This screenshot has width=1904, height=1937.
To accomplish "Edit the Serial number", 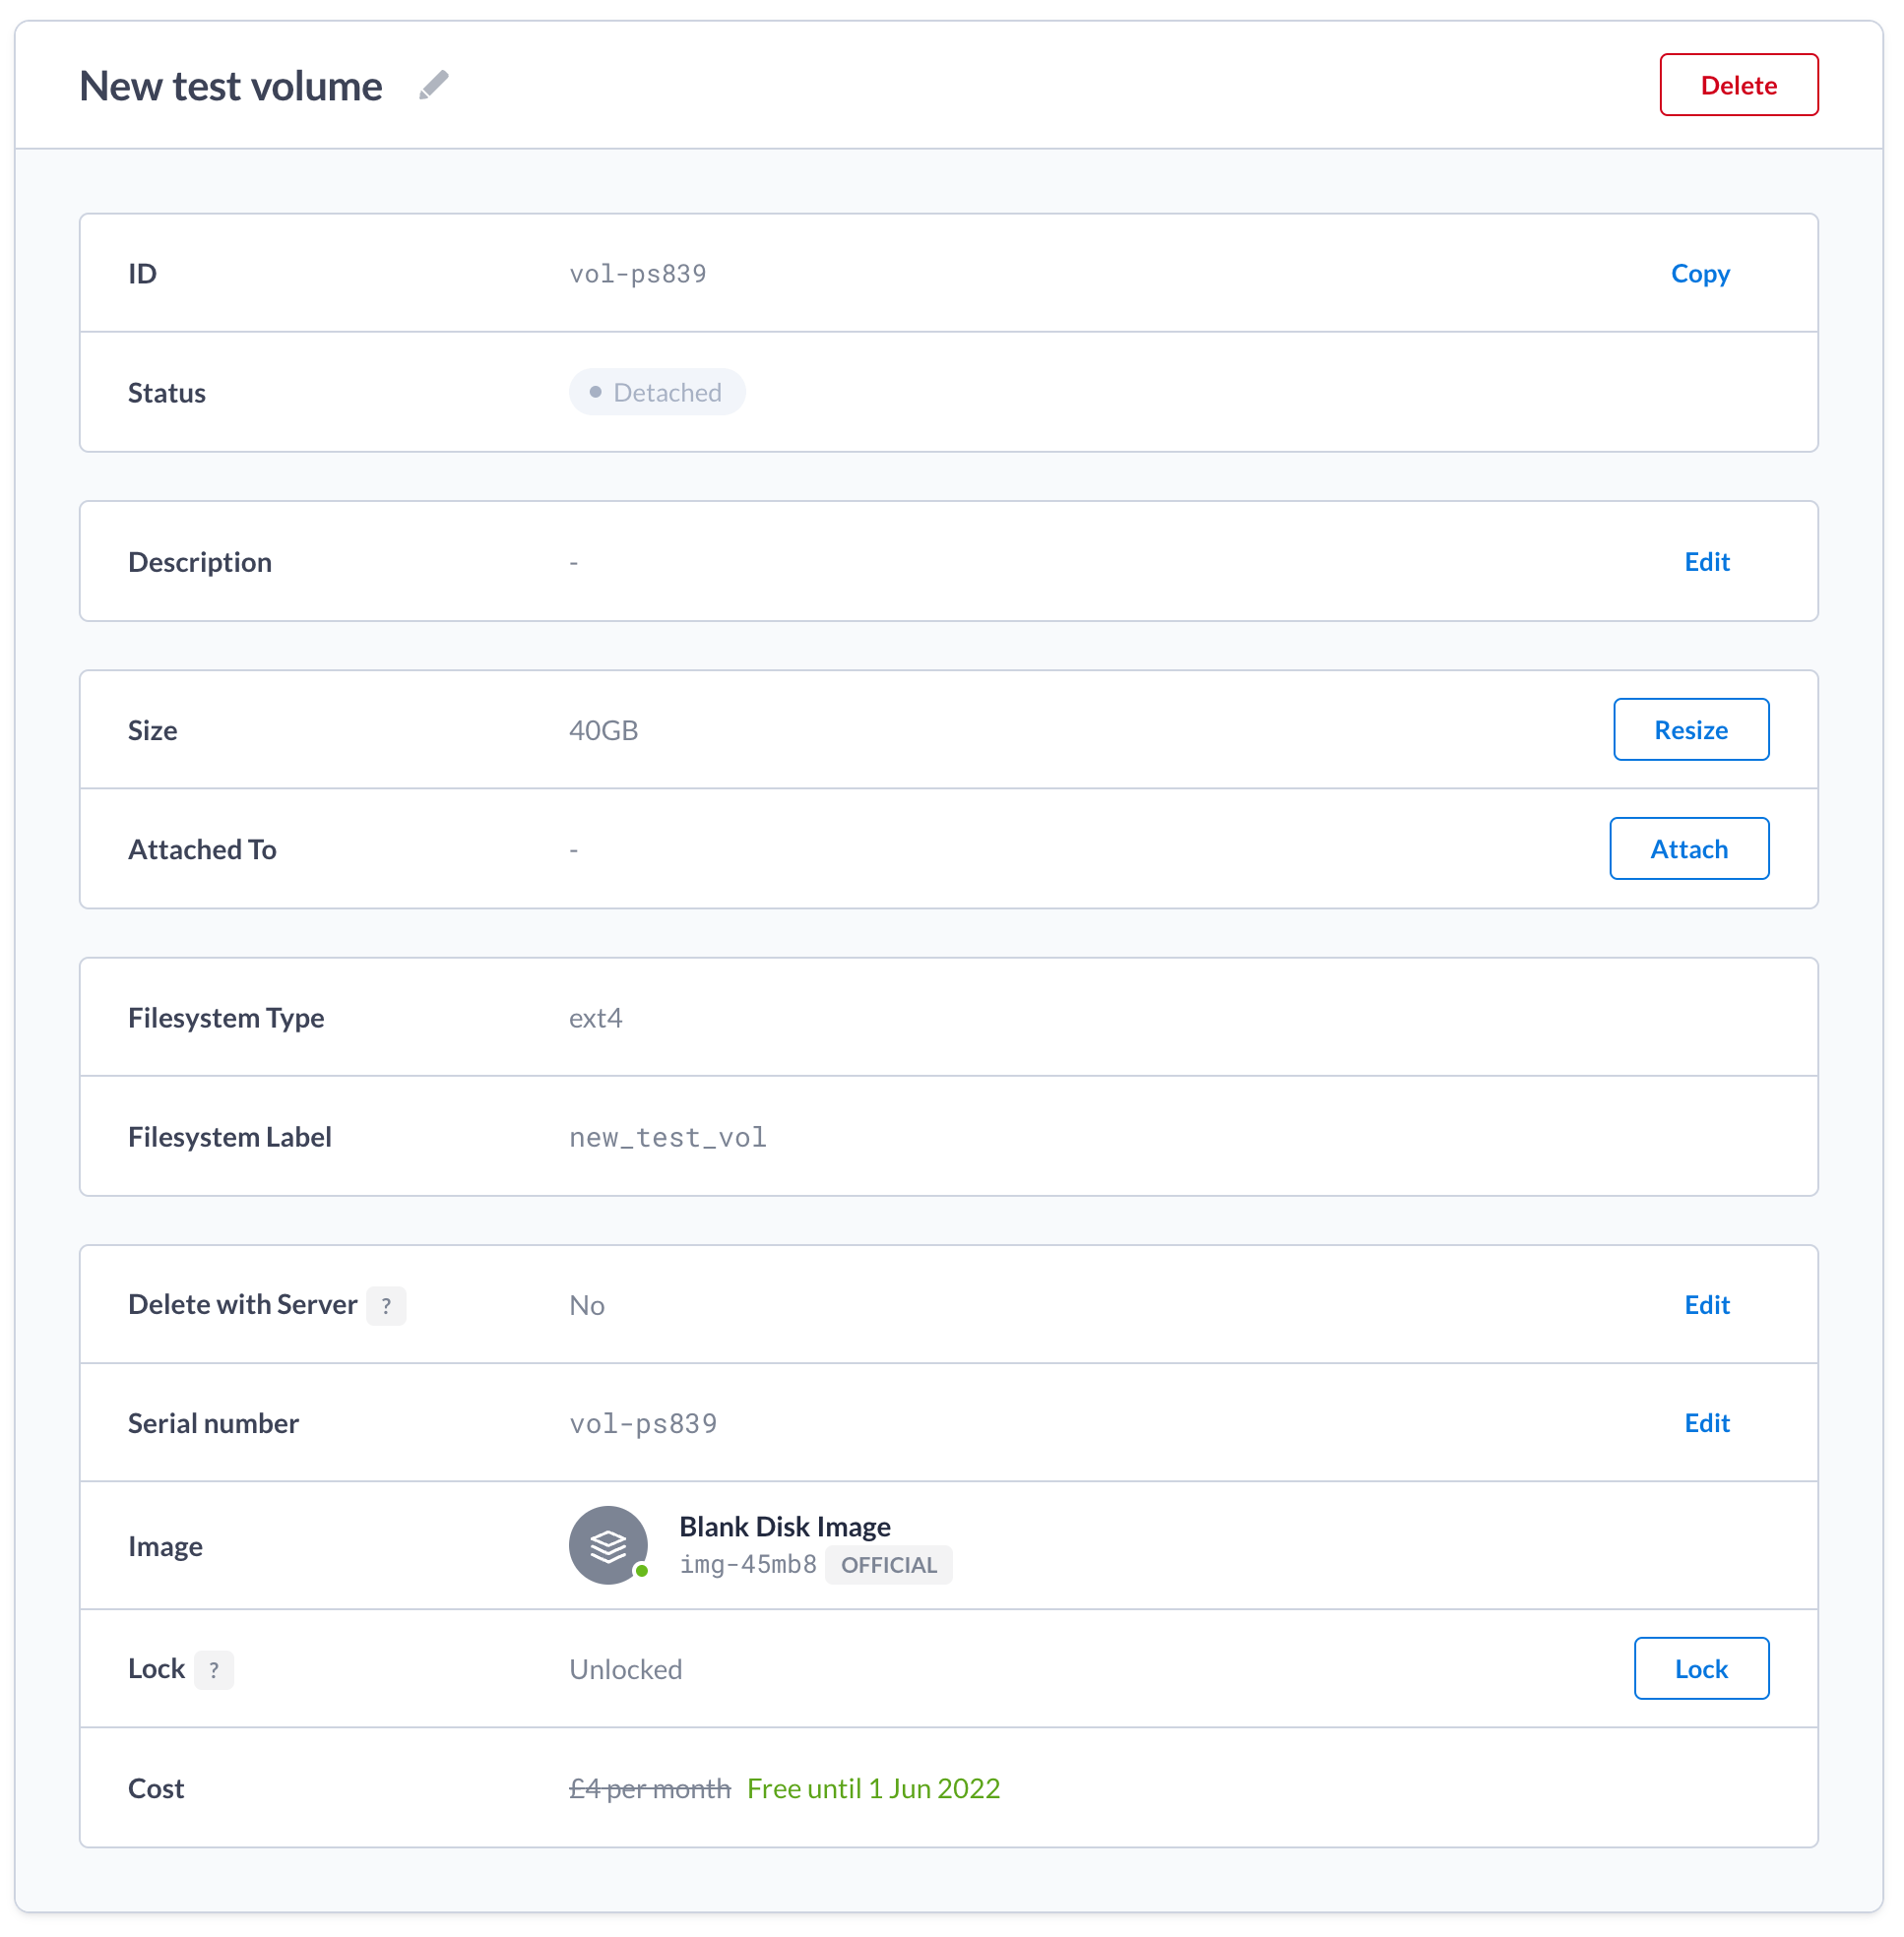I will click(x=1707, y=1423).
